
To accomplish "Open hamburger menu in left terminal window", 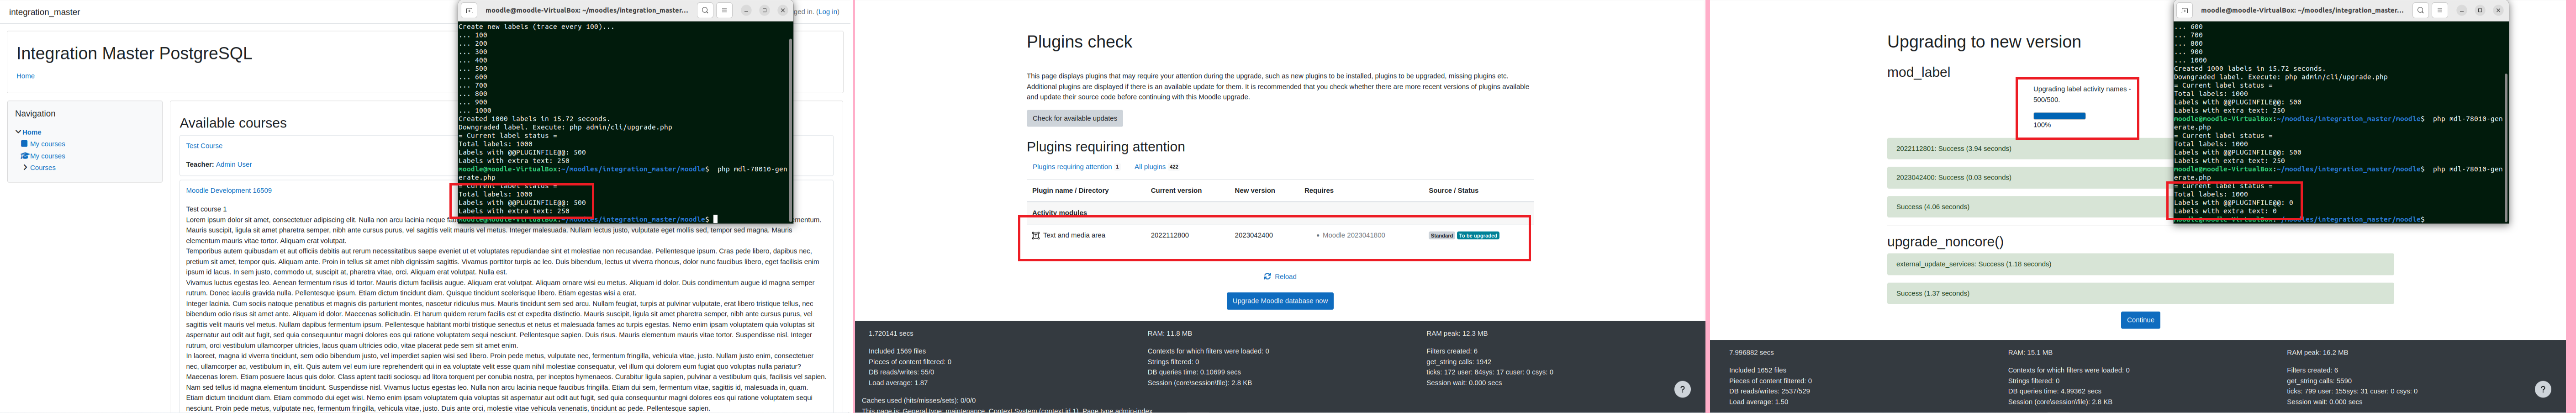I will pos(725,10).
